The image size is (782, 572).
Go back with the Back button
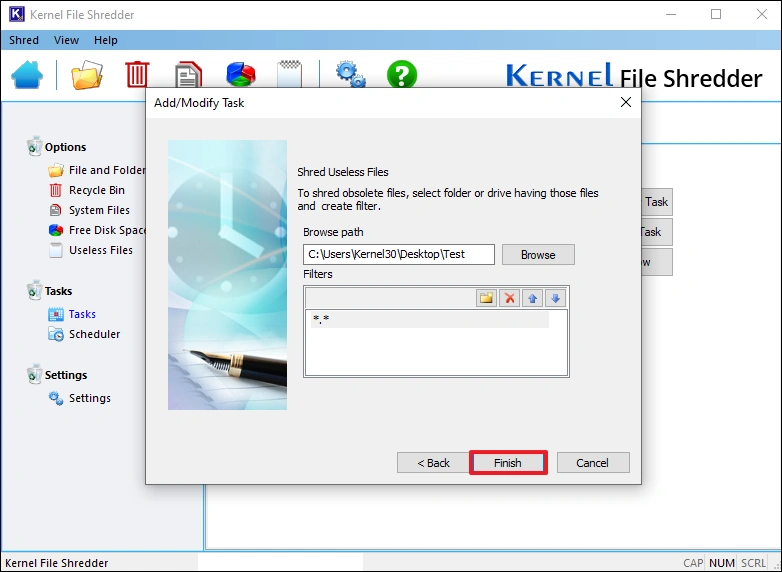point(433,463)
